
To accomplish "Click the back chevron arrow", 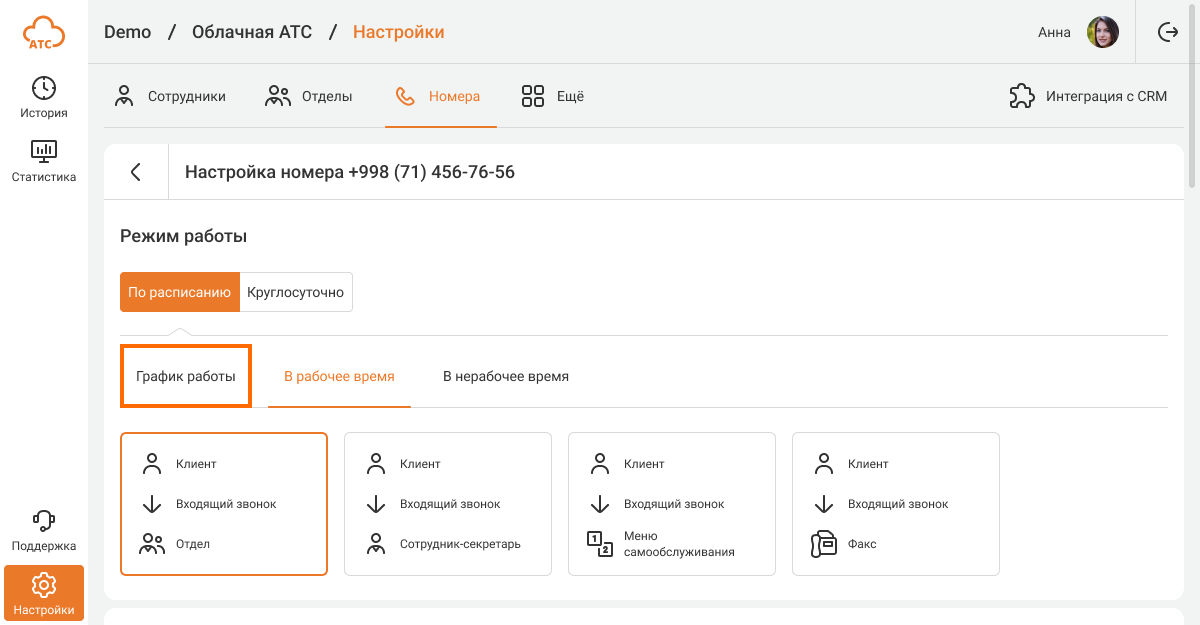I will click(x=136, y=172).
